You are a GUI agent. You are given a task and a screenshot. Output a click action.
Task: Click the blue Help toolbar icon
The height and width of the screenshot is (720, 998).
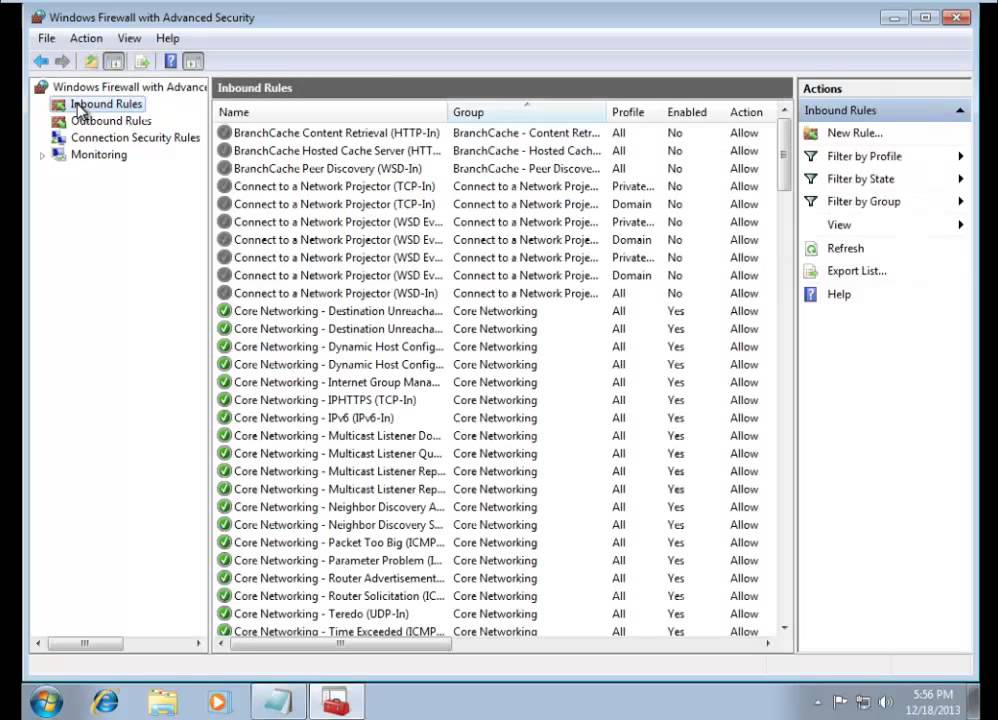[x=171, y=61]
